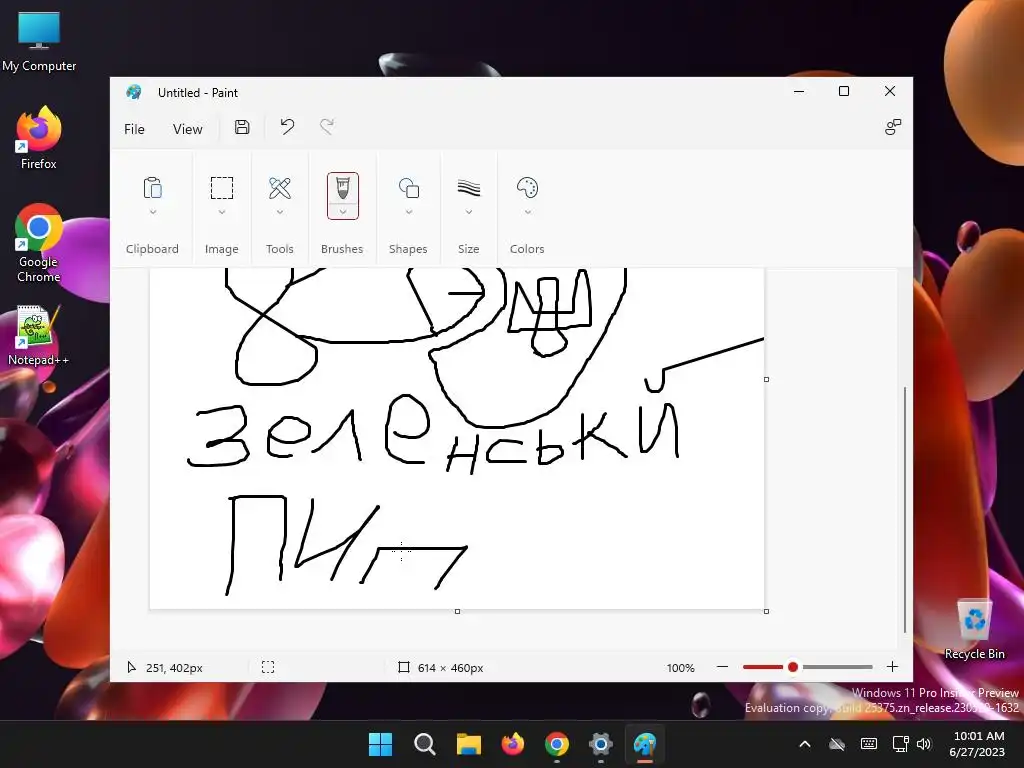Click the bottom-right canvas resize handle
This screenshot has height=768, width=1024.
pyautogui.click(x=766, y=611)
